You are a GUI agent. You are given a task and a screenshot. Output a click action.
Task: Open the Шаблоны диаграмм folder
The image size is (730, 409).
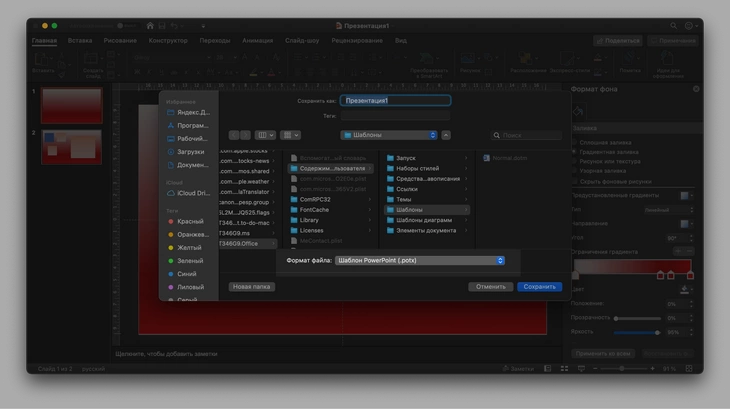coord(427,220)
